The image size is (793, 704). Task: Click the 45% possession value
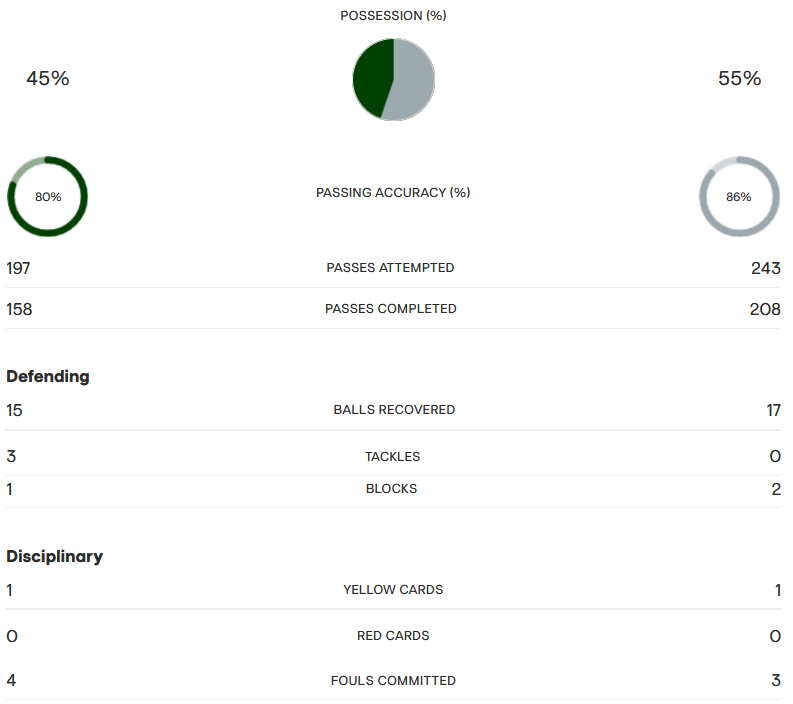point(48,78)
